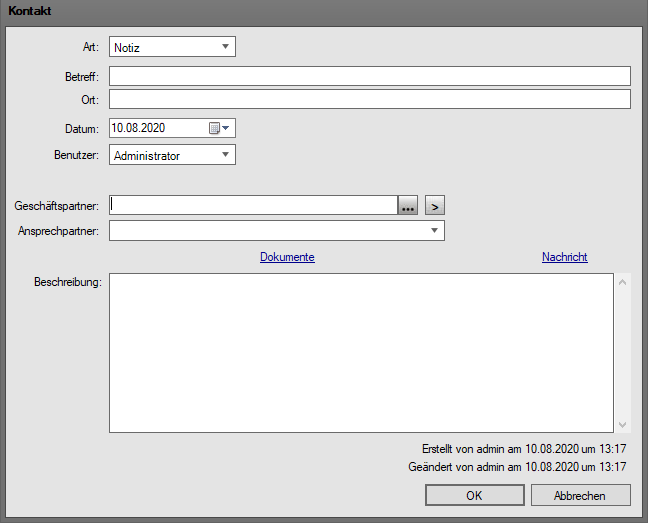The height and width of the screenshot is (523, 649).
Task: Follow the Nachricht link
Action: (x=564, y=257)
